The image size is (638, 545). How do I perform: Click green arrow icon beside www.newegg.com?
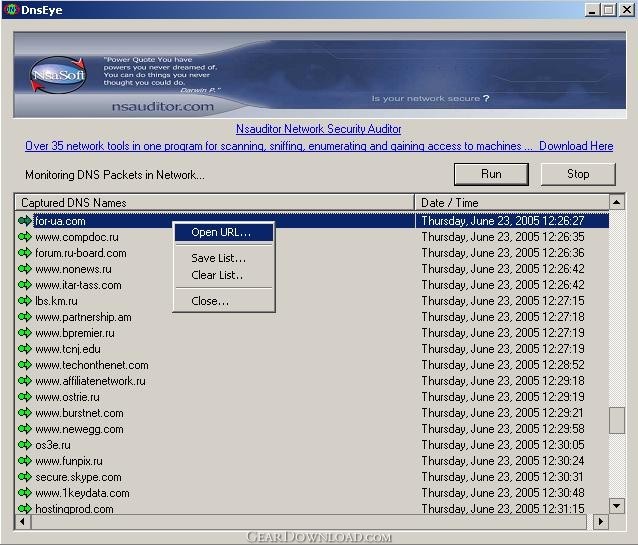click(25, 429)
